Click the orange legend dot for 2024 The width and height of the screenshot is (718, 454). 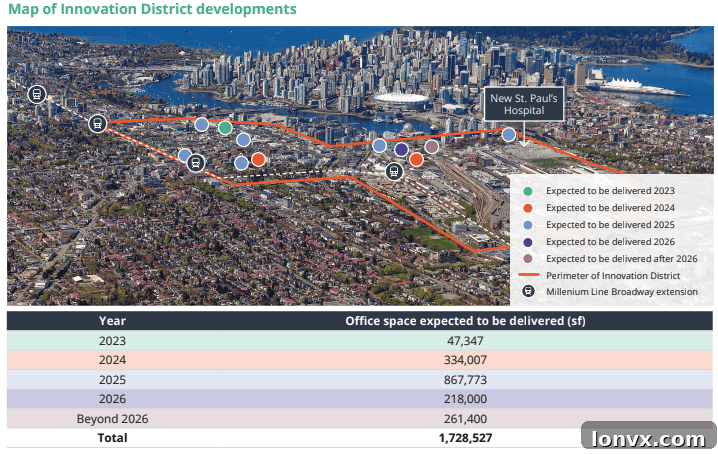pos(528,208)
